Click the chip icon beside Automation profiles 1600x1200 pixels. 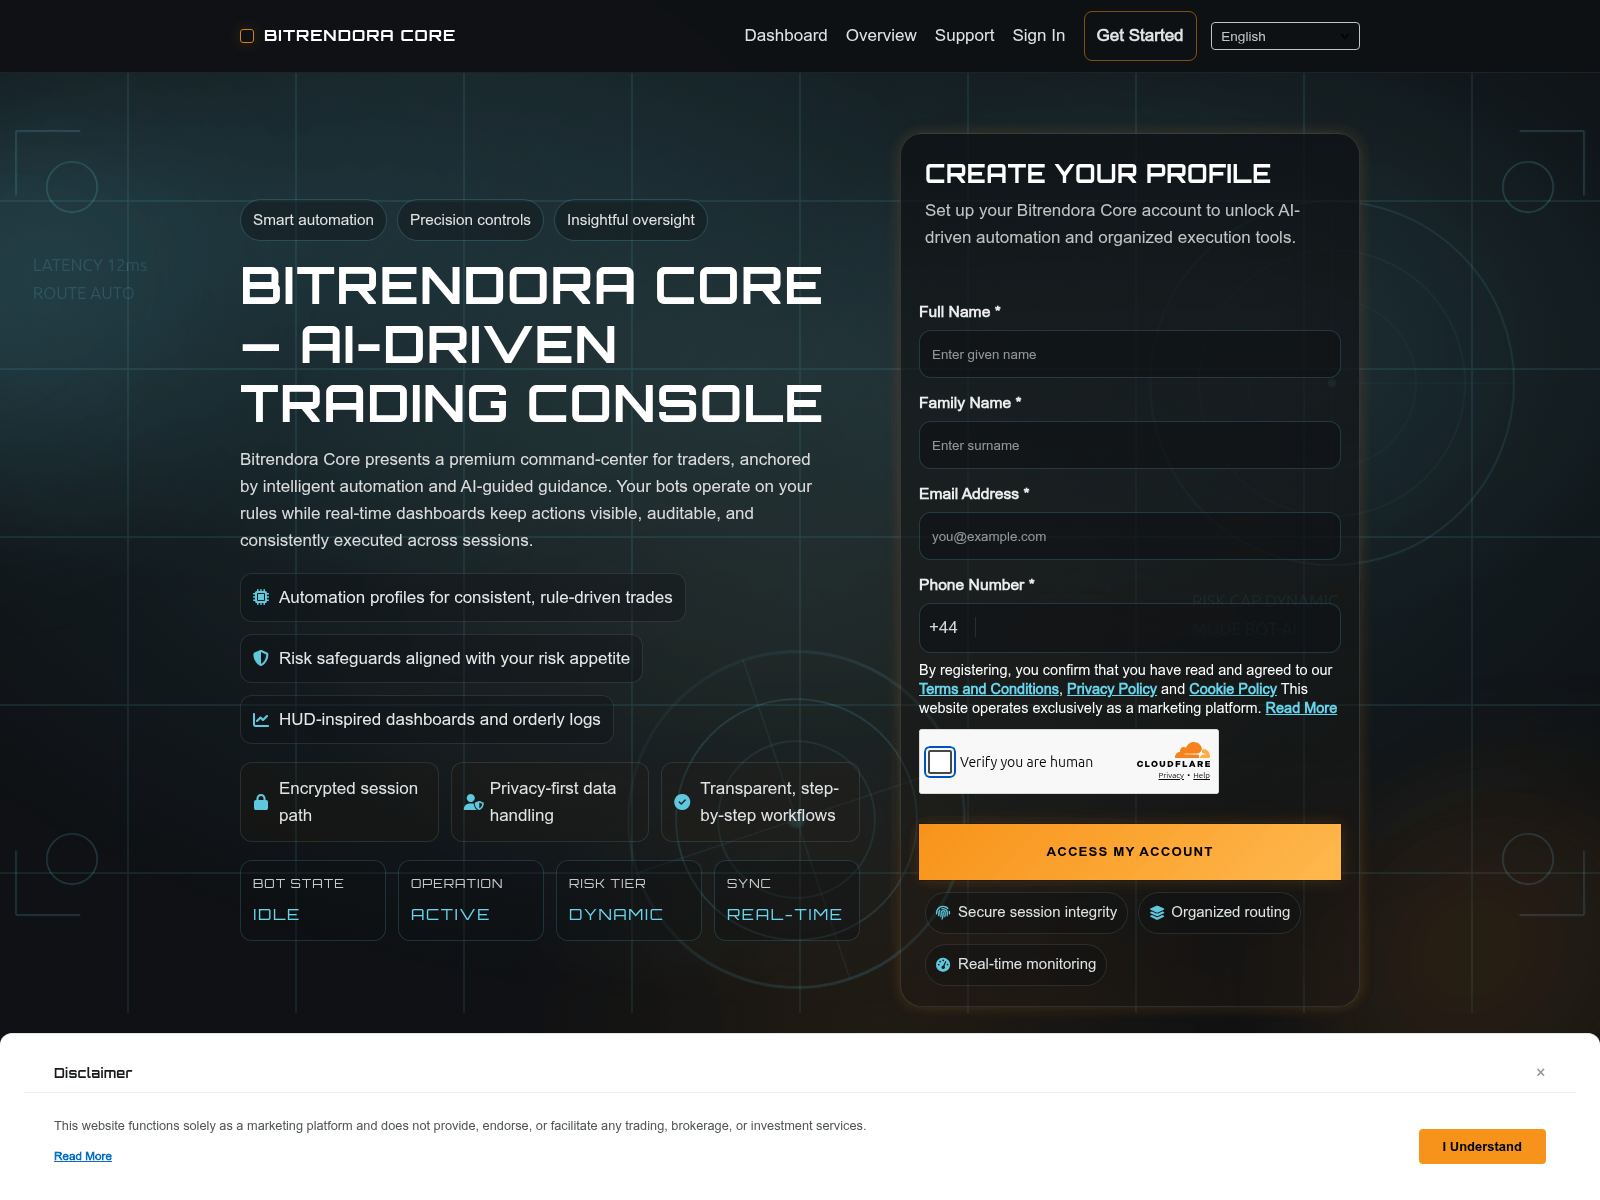click(261, 597)
